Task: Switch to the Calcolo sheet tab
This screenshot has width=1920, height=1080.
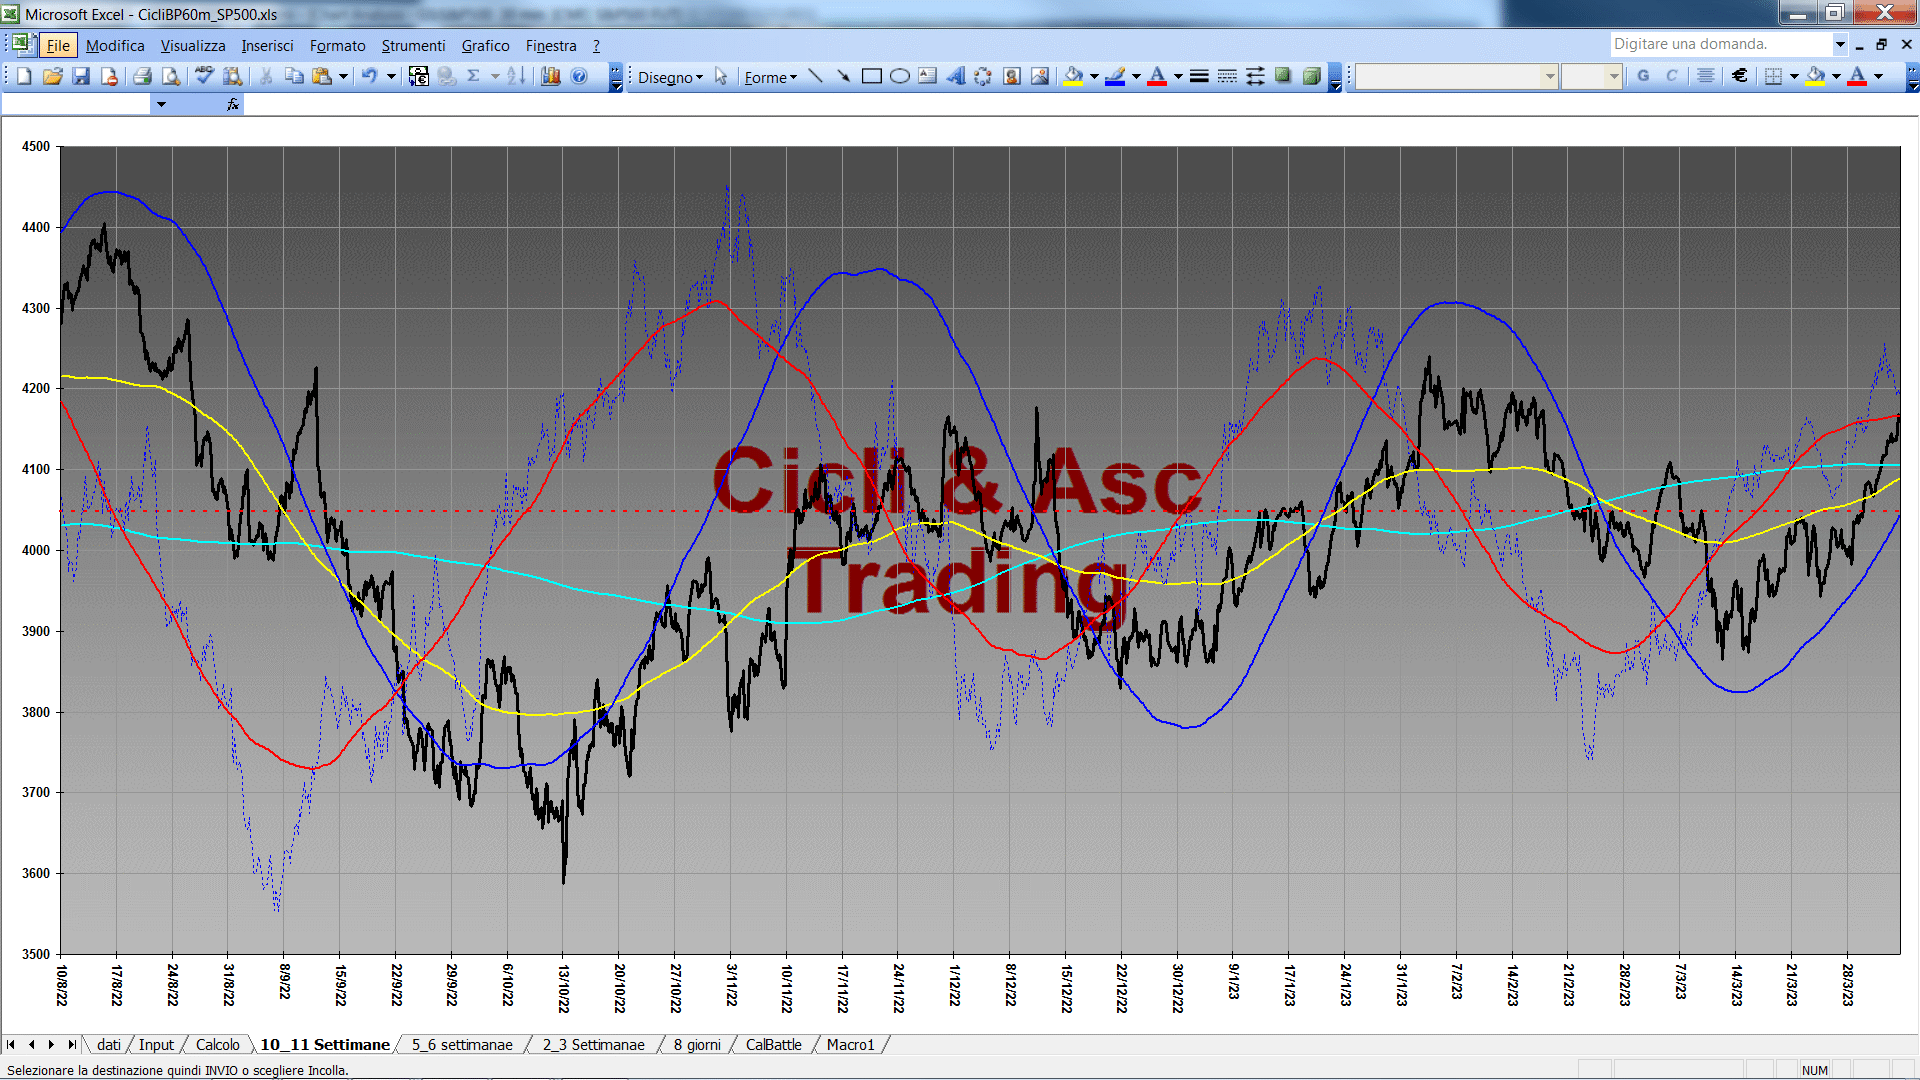Action: (x=217, y=1044)
